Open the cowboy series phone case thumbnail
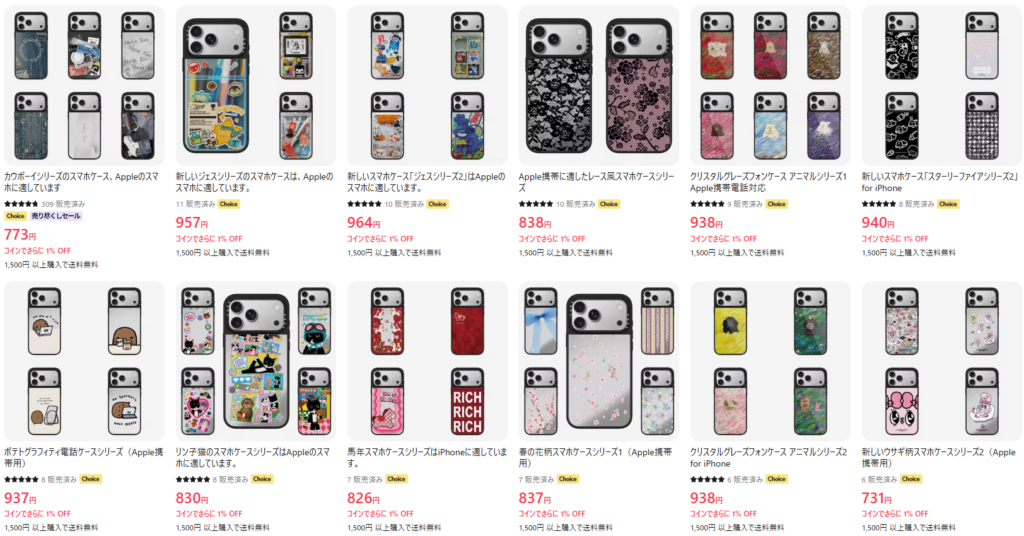 click(x=84, y=86)
